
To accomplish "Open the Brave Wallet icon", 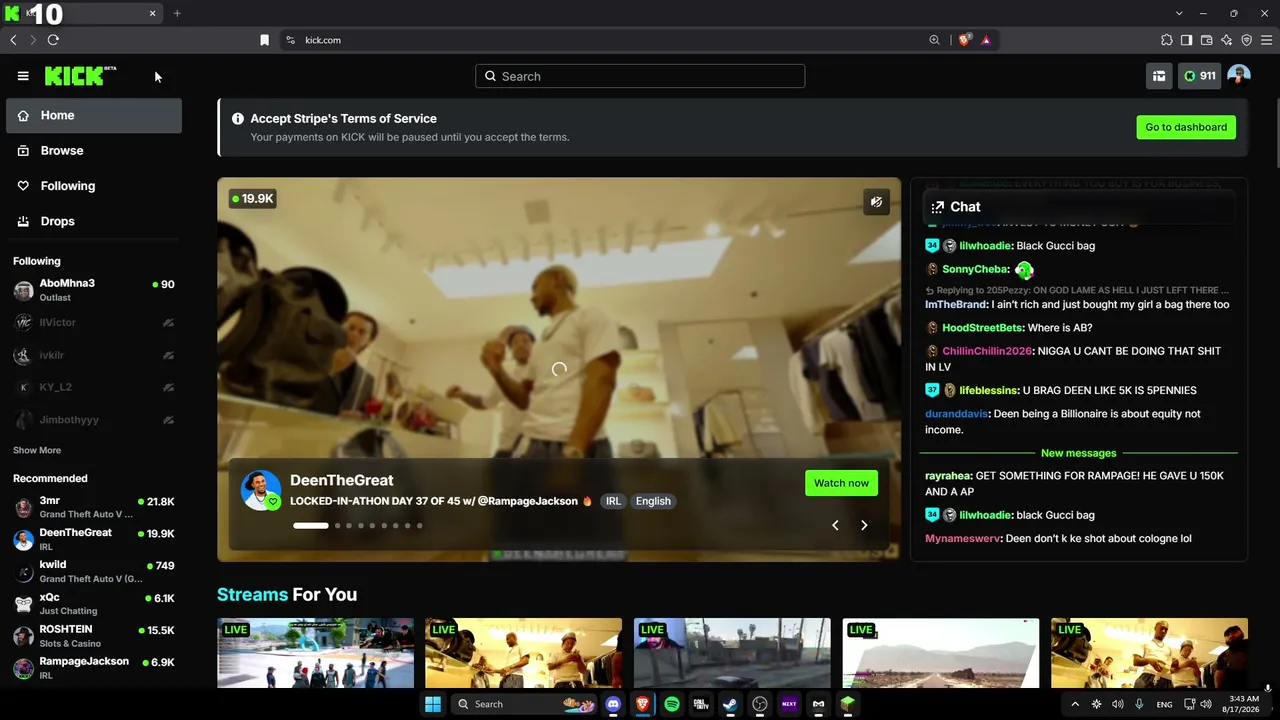I will pos(1206,40).
